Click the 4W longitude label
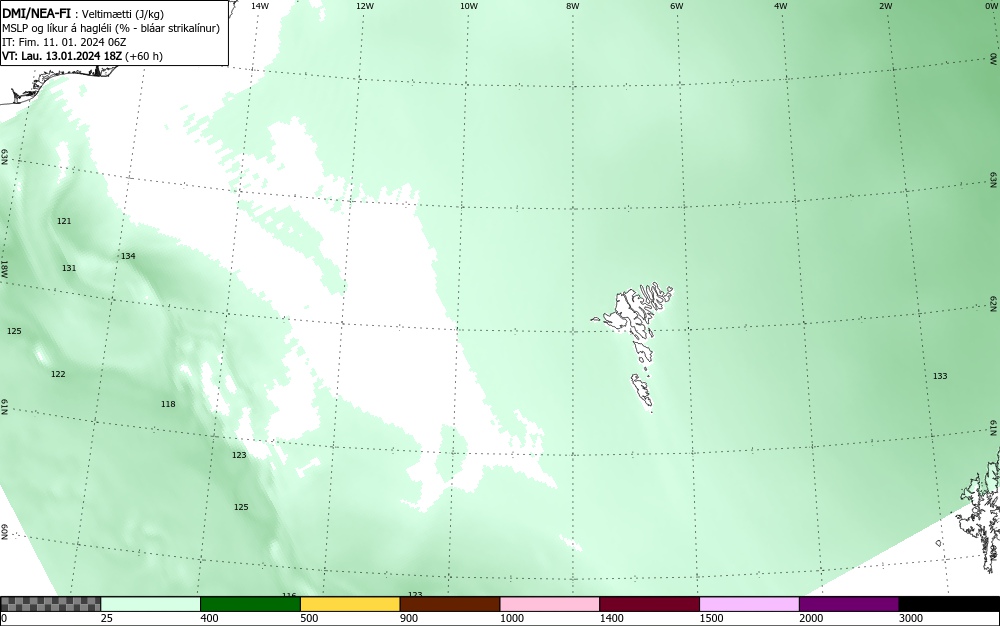This screenshot has width=1000, height=626. [781, 6]
